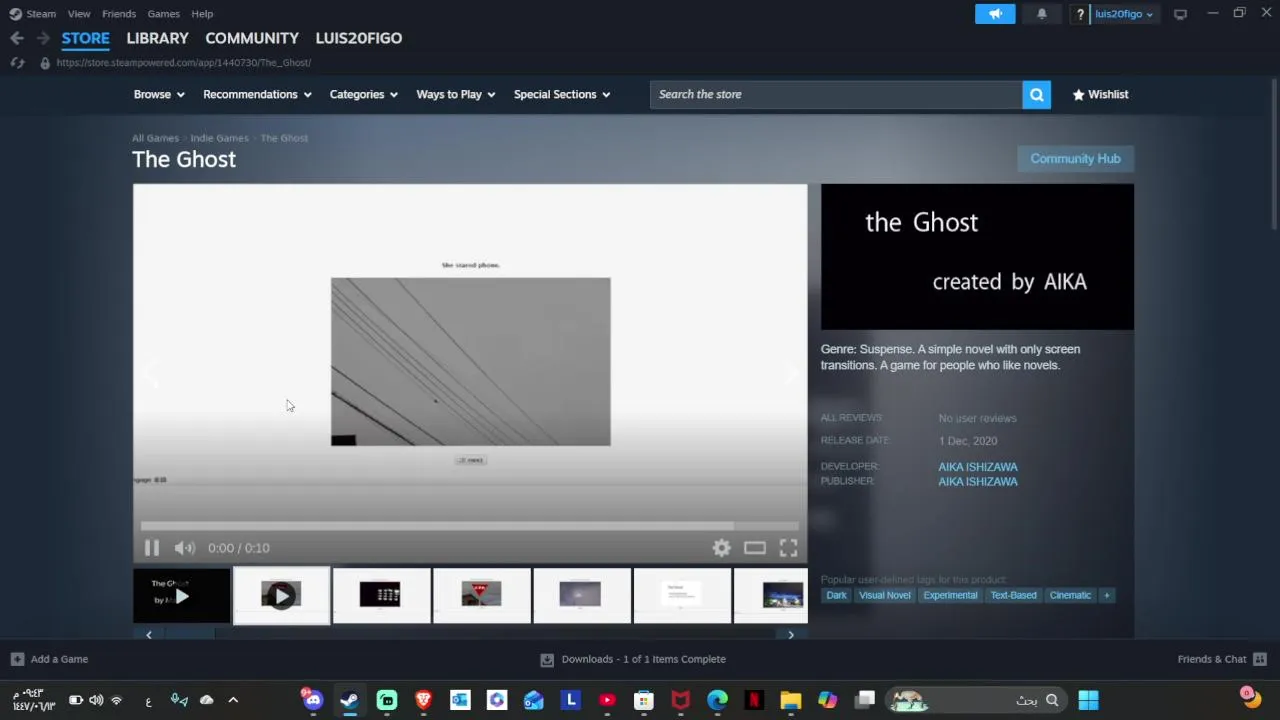Image resolution: width=1280 pixels, height=720 pixels.
Task: Click the AIKA ISHIZAWA publisher link
Action: (x=978, y=482)
